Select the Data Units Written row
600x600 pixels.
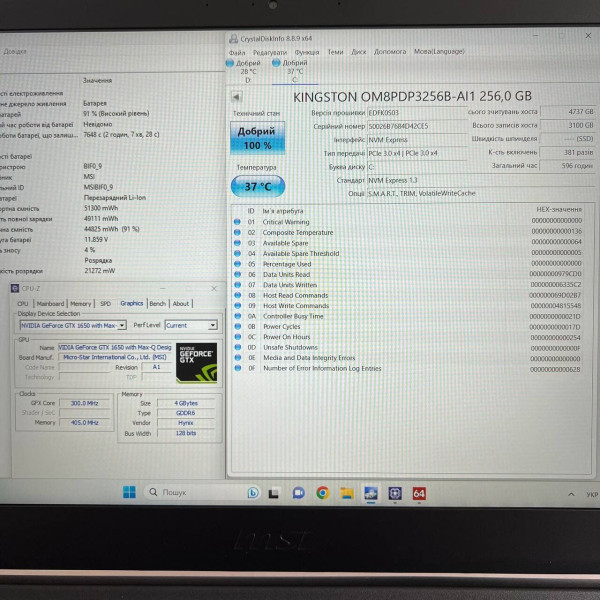pyautogui.click(x=407, y=285)
